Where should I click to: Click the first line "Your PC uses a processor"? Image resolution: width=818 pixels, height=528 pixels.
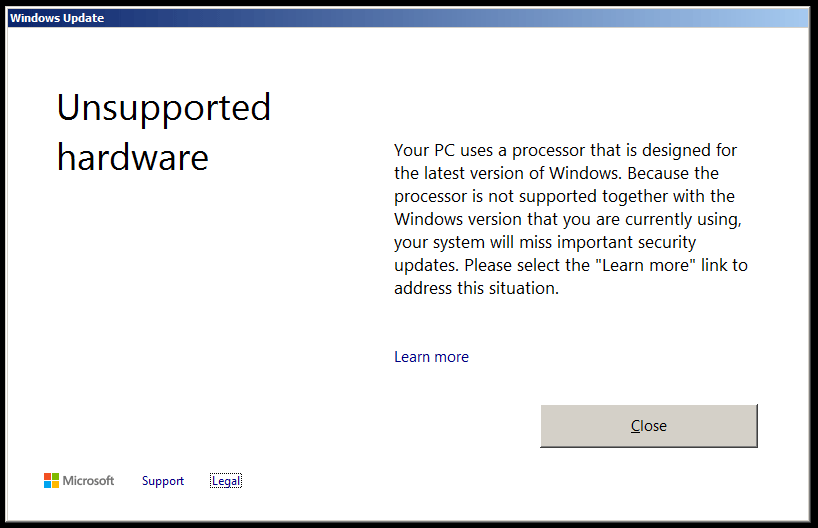(502, 150)
